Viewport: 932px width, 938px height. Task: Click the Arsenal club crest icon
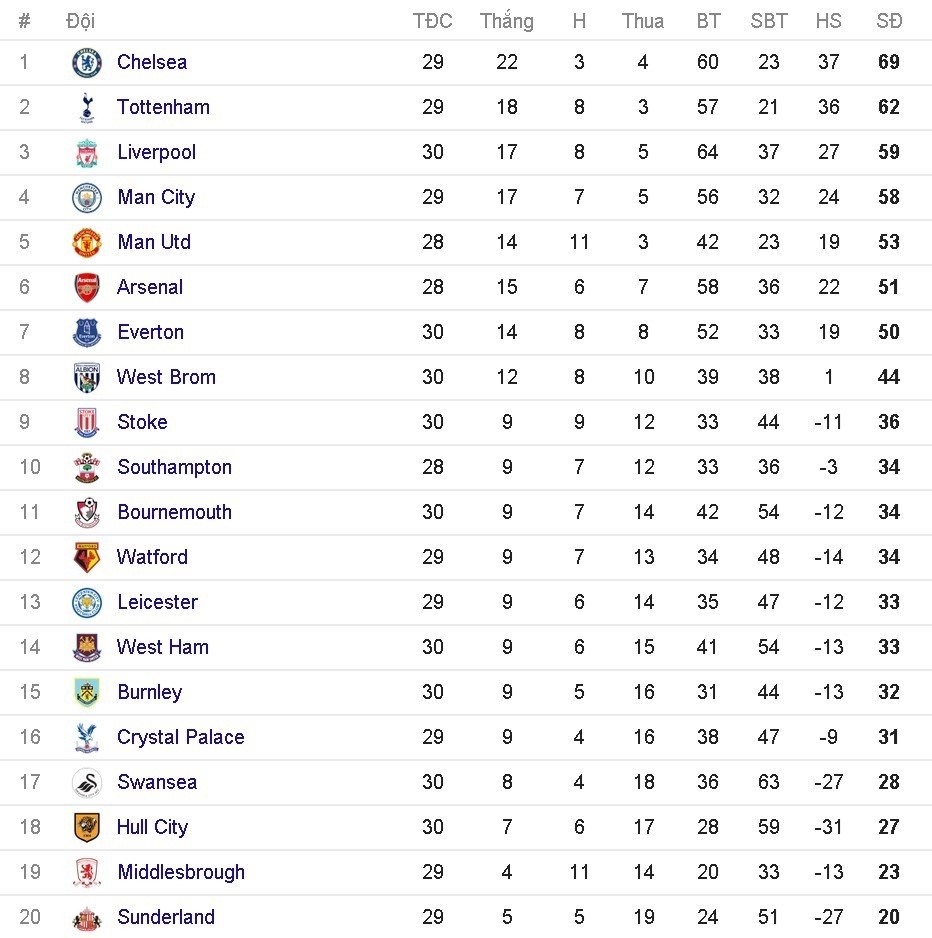(87, 288)
